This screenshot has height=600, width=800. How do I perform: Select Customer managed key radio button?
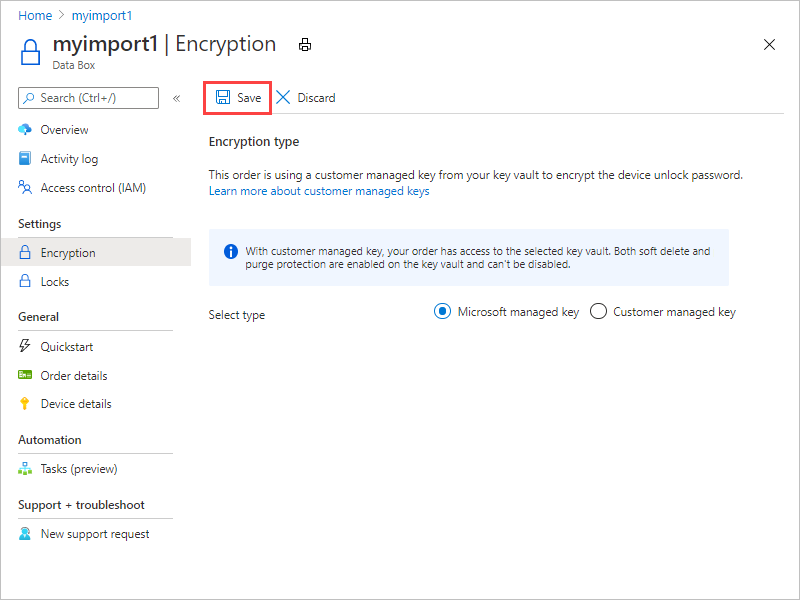tap(598, 311)
